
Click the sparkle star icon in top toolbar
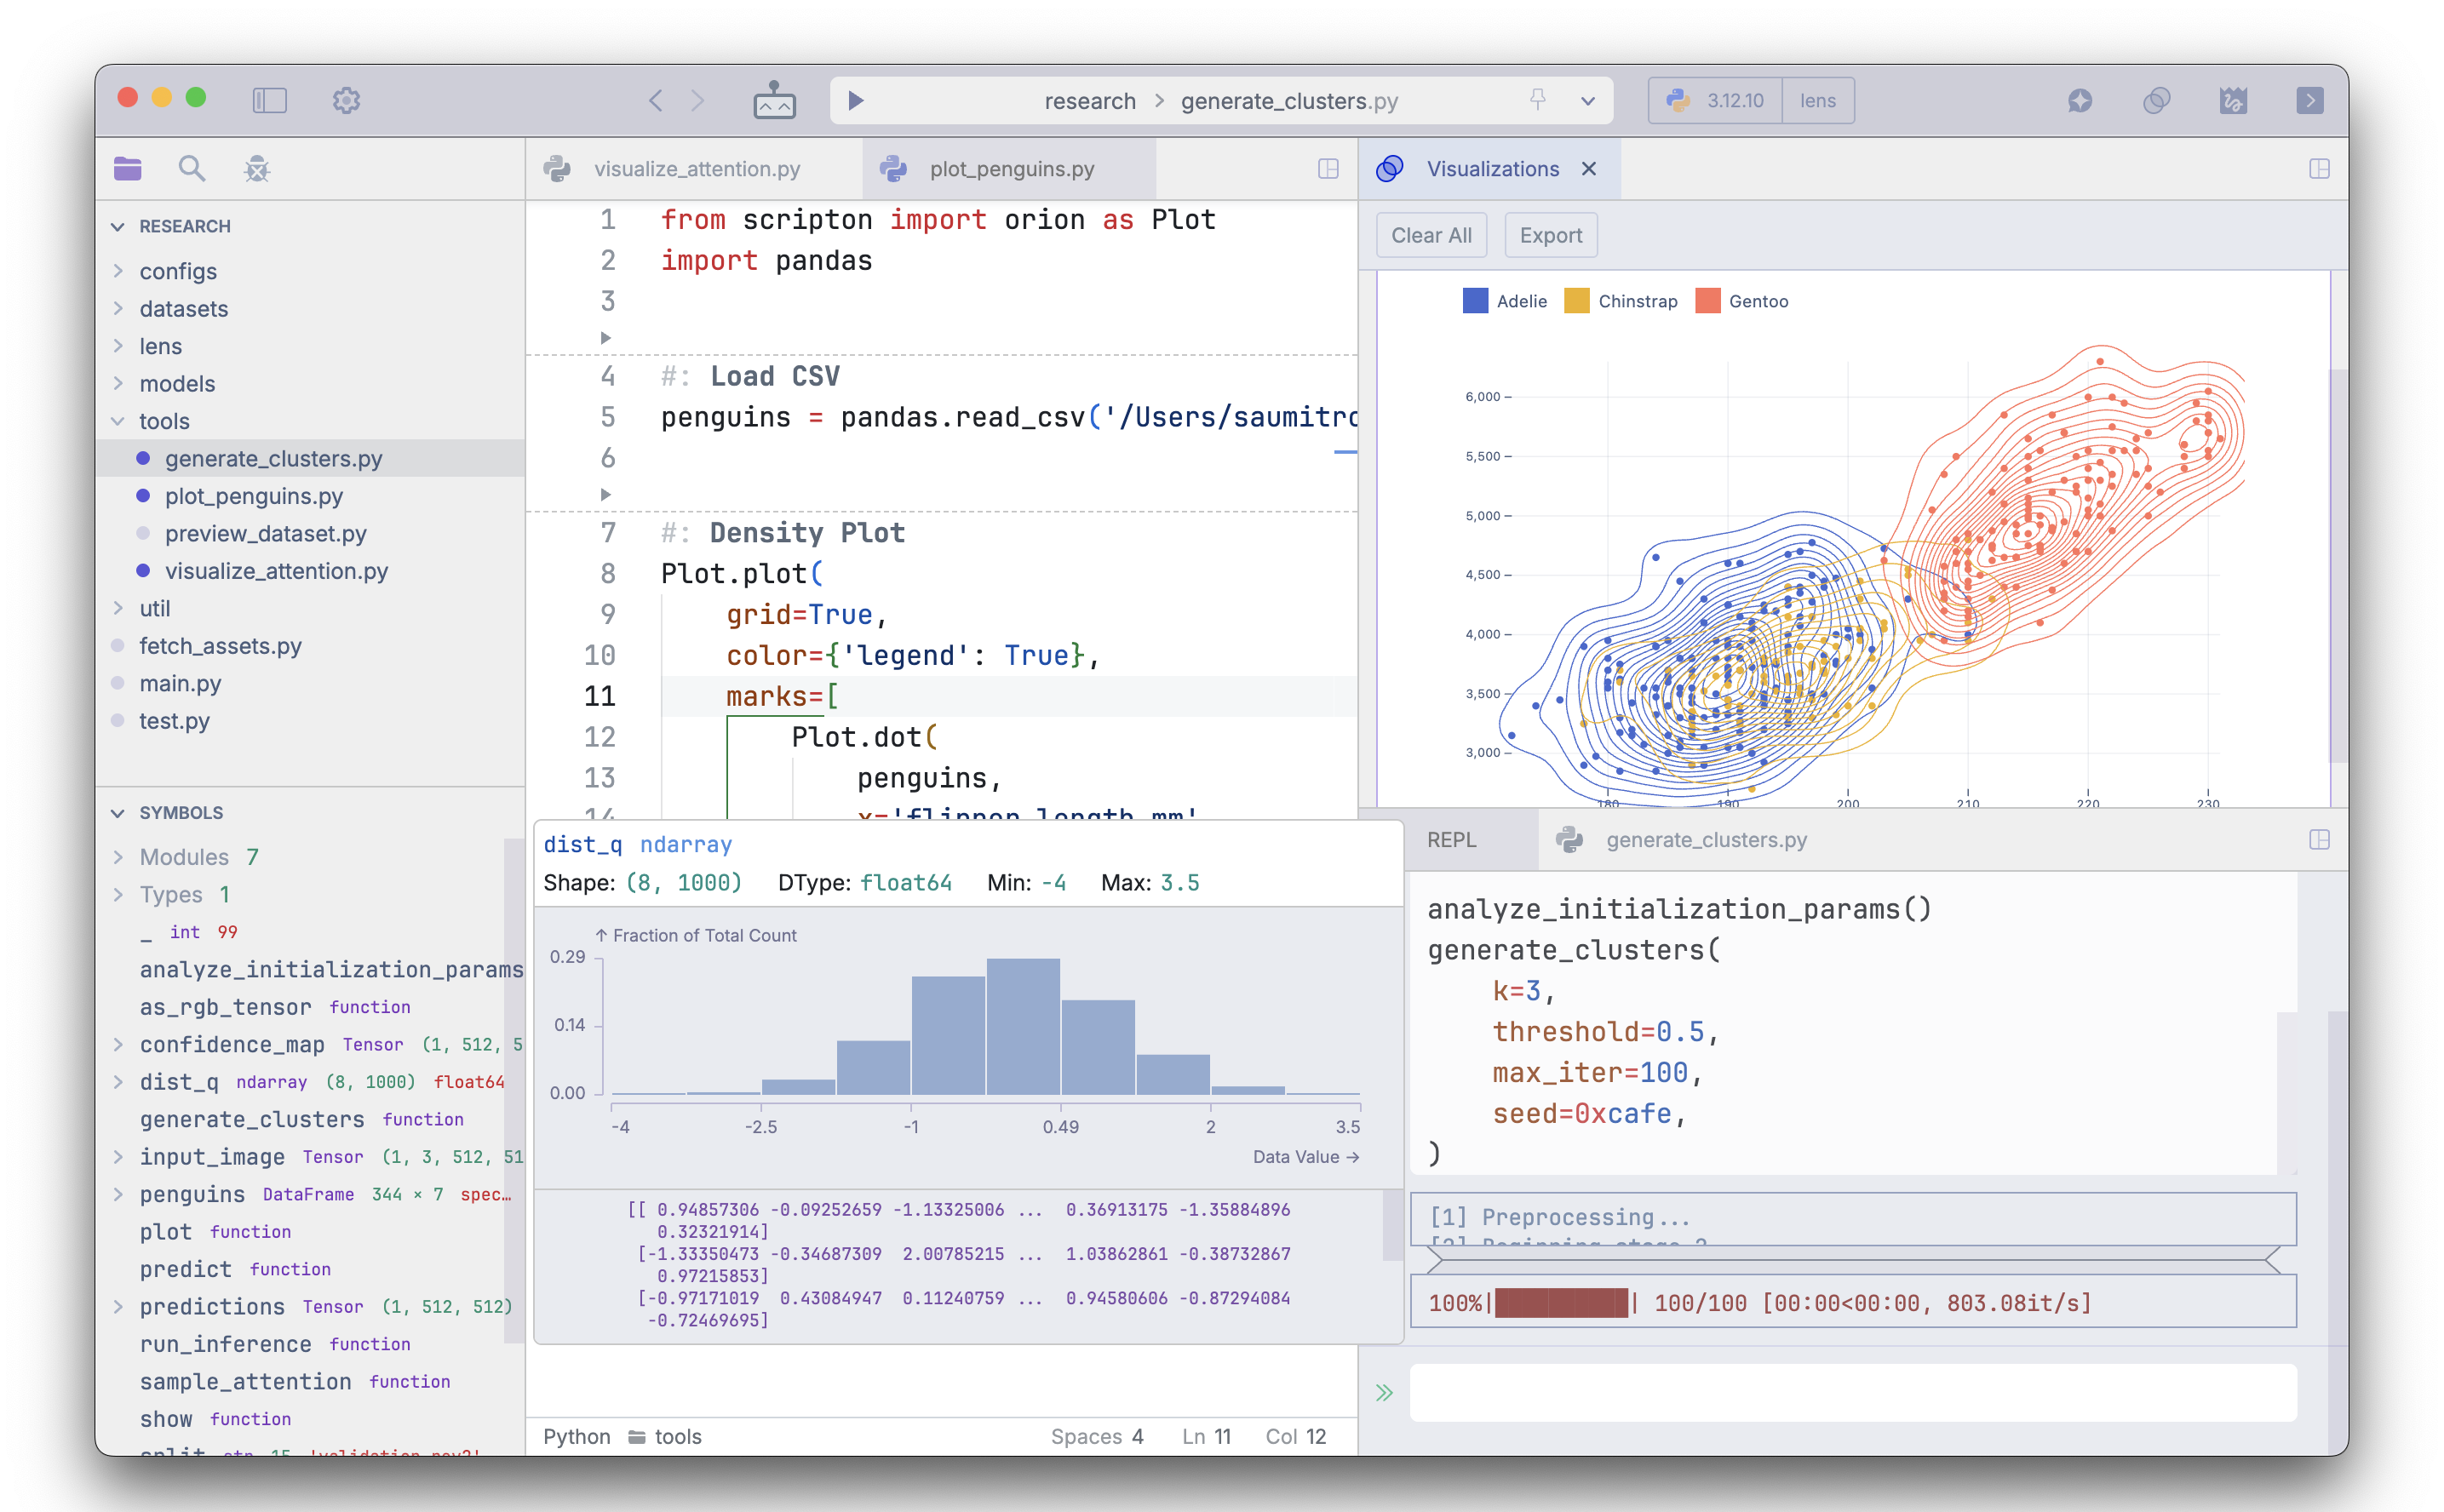click(x=2080, y=100)
